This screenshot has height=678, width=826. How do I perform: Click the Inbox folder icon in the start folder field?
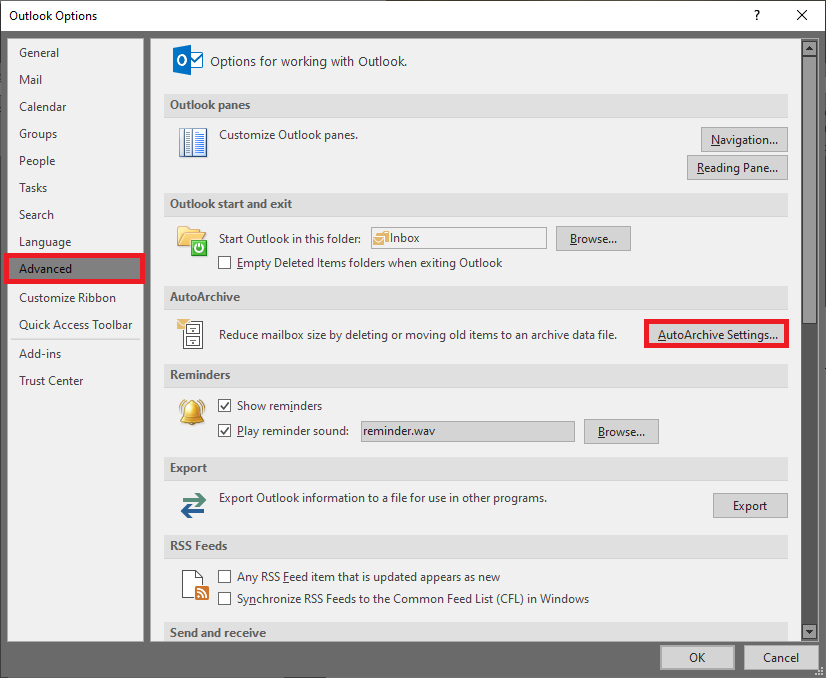[380, 239]
